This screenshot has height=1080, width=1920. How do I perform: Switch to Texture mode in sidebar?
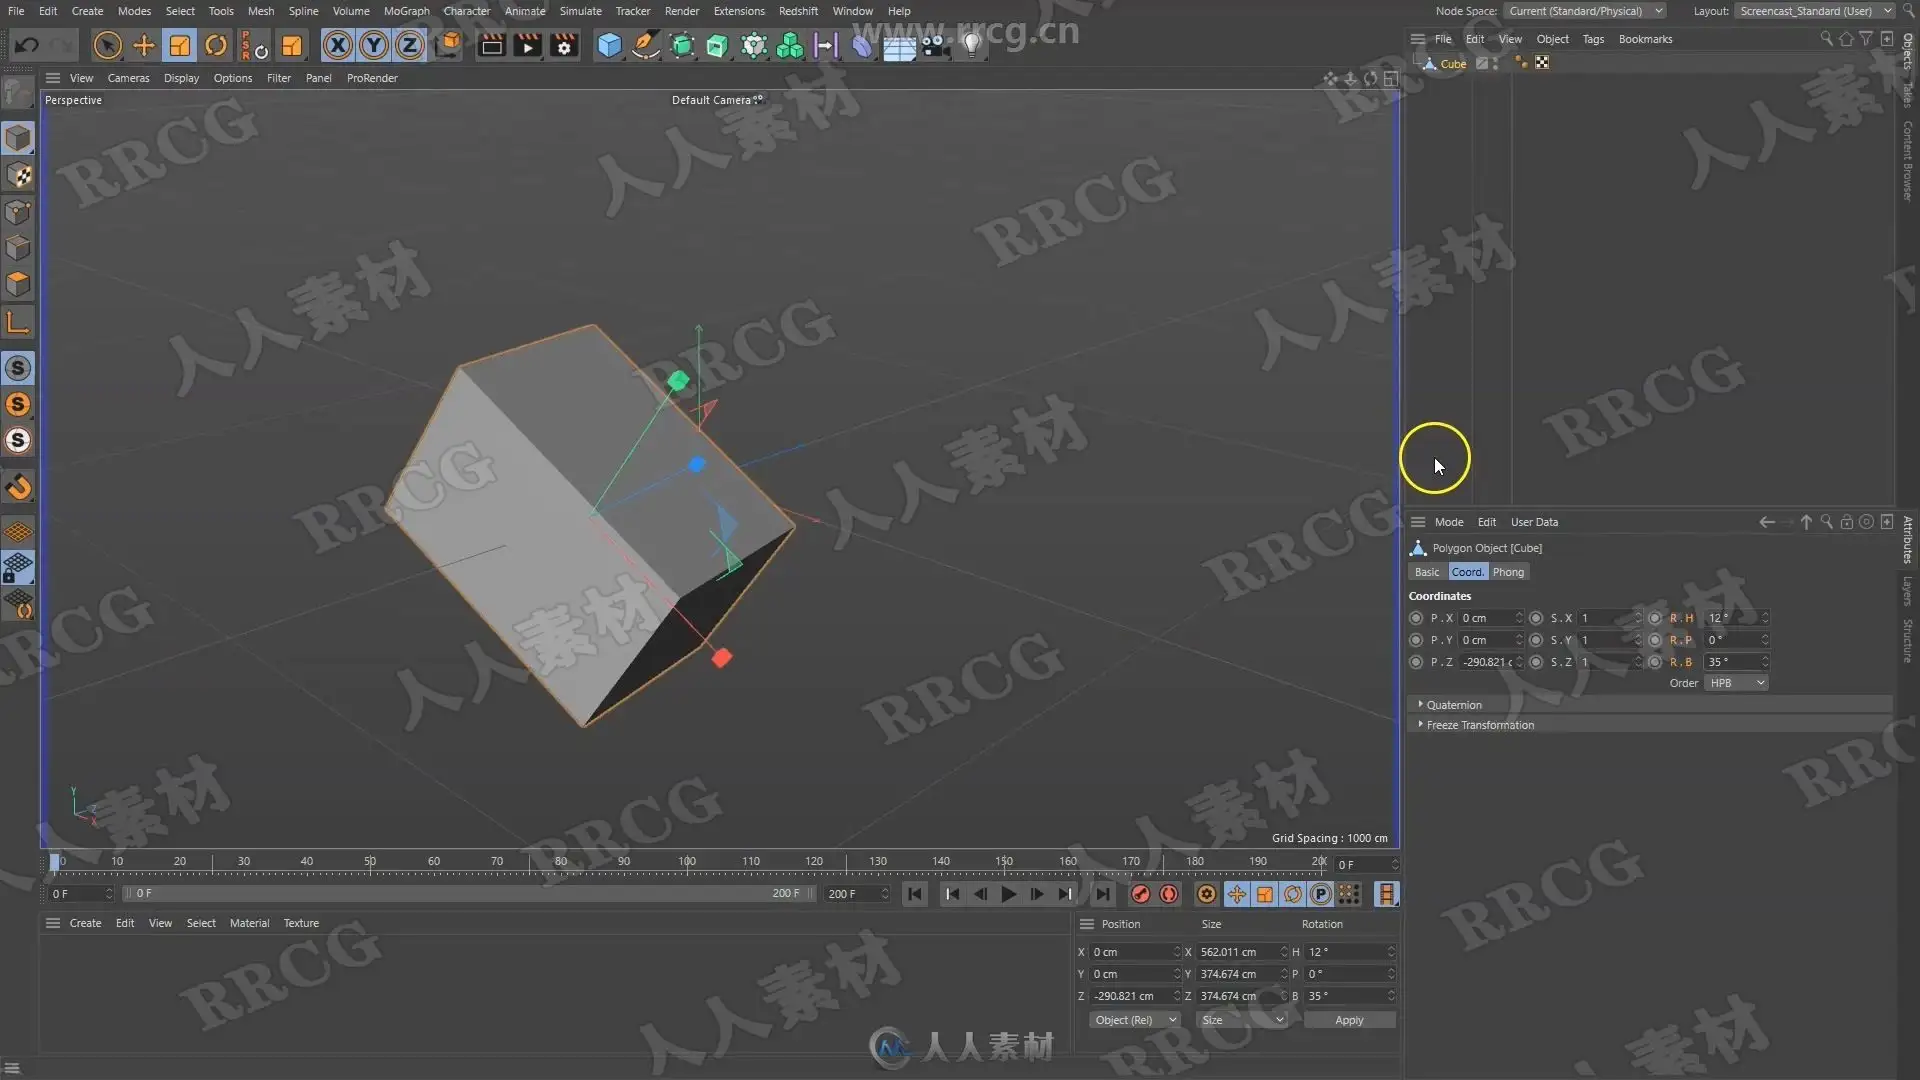tap(18, 175)
